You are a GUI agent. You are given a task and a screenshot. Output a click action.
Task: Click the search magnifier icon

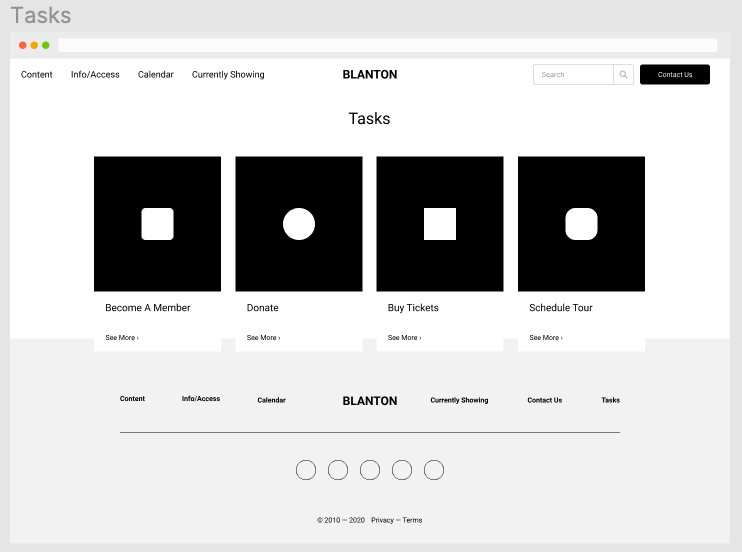[x=623, y=74]
